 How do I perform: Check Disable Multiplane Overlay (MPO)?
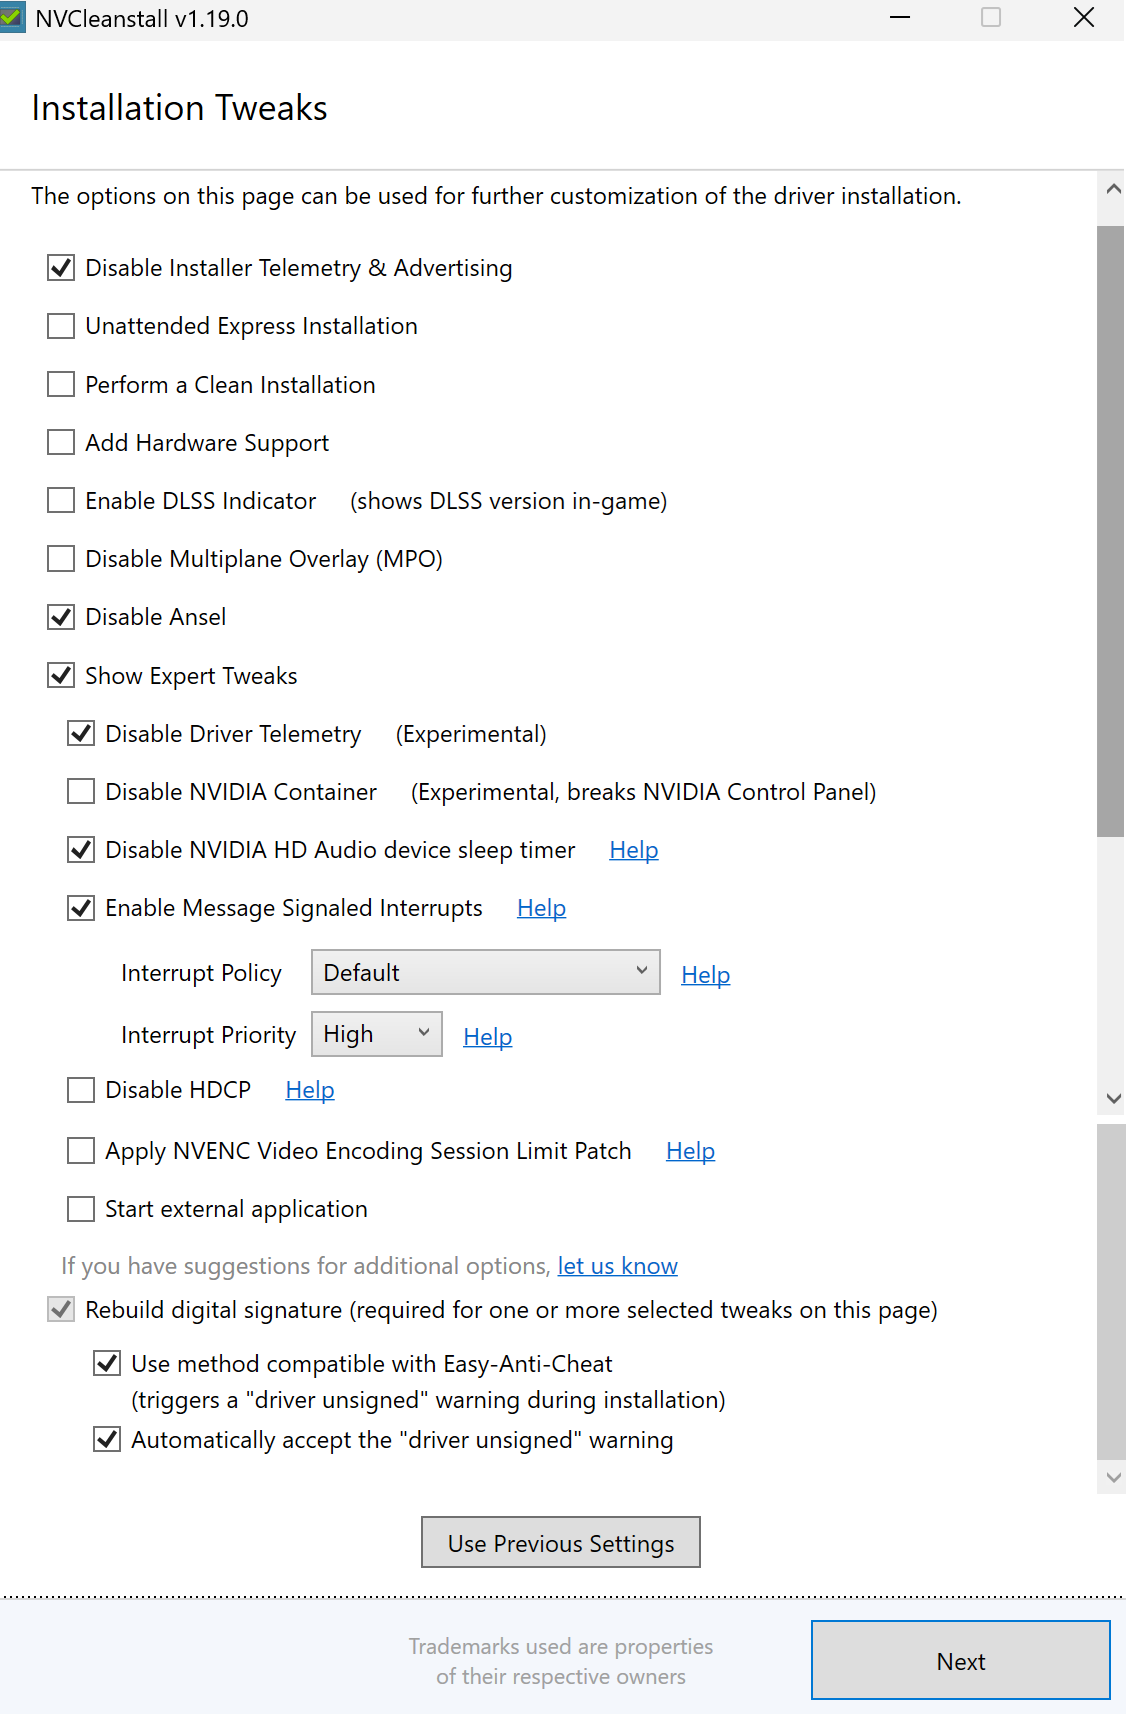point(61,558)
